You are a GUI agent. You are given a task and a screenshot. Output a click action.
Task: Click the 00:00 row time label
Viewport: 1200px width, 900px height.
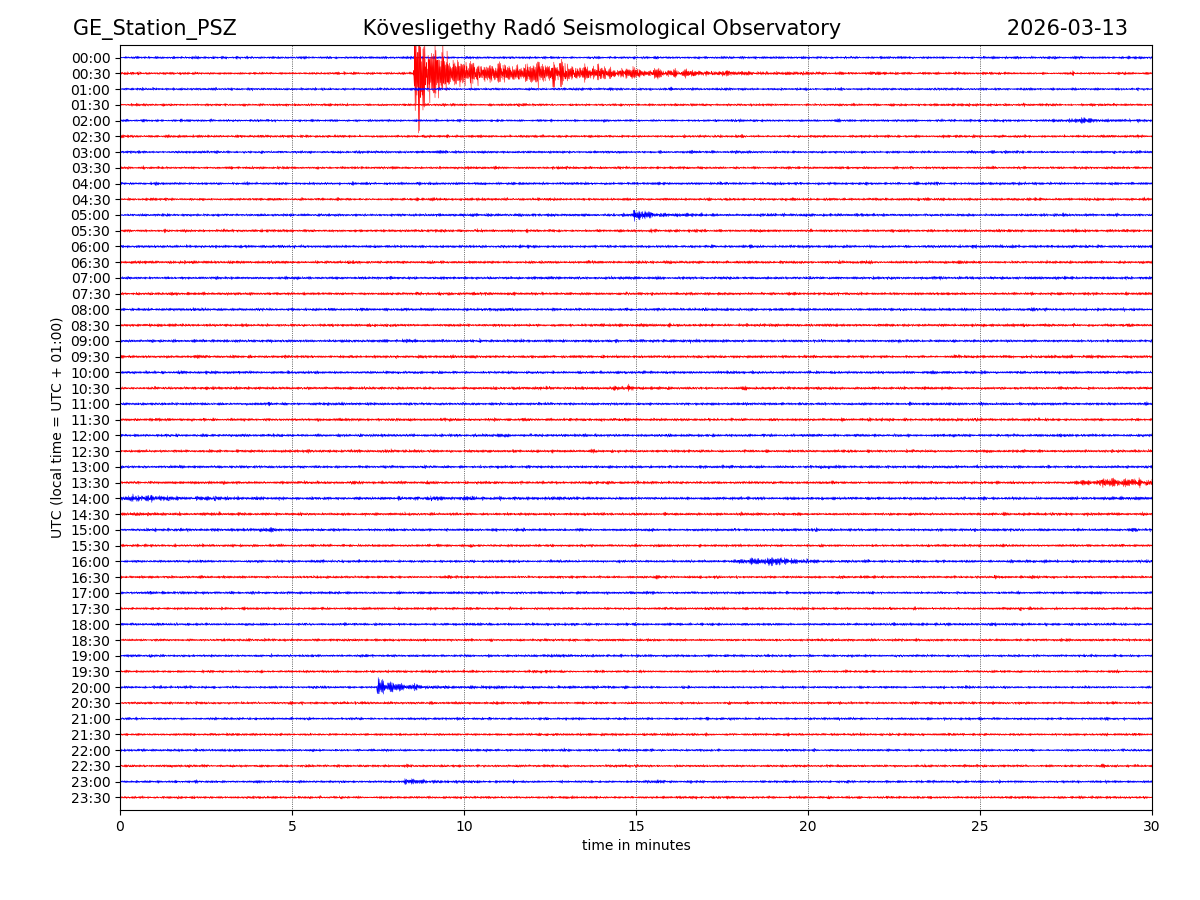[91, 58]
